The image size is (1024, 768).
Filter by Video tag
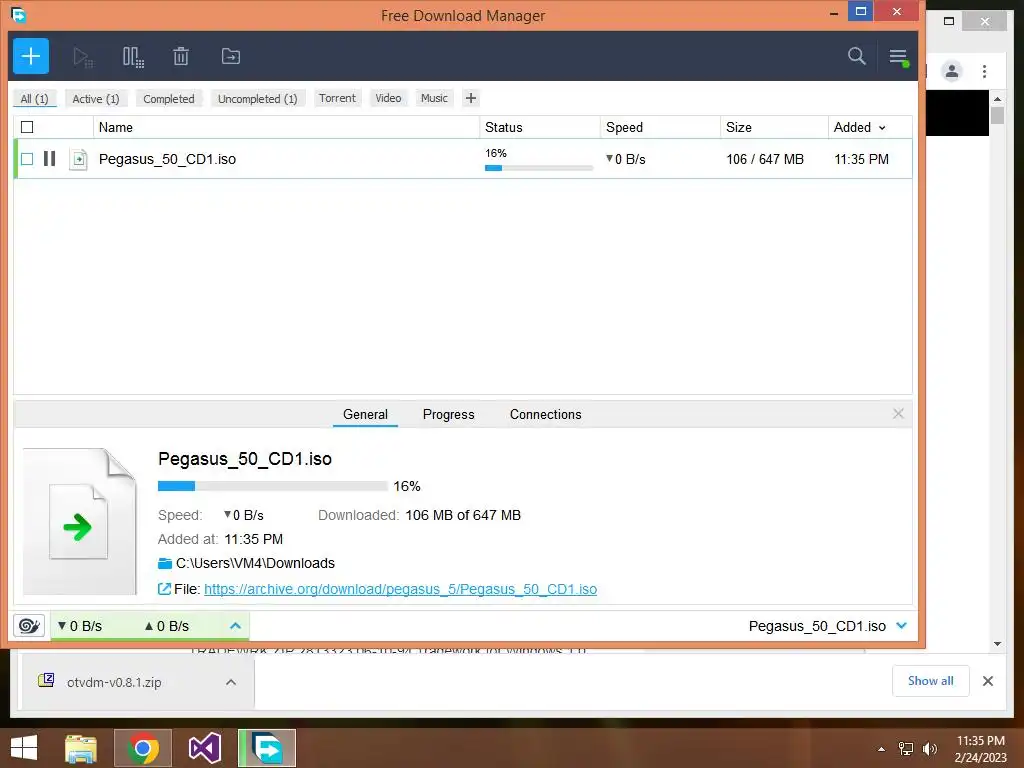[x=388, y=98]
